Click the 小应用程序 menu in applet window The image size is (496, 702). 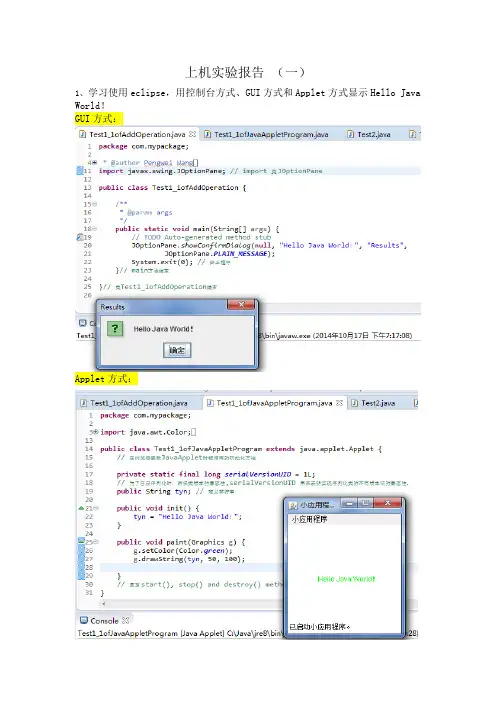click(x=309, y=519)
